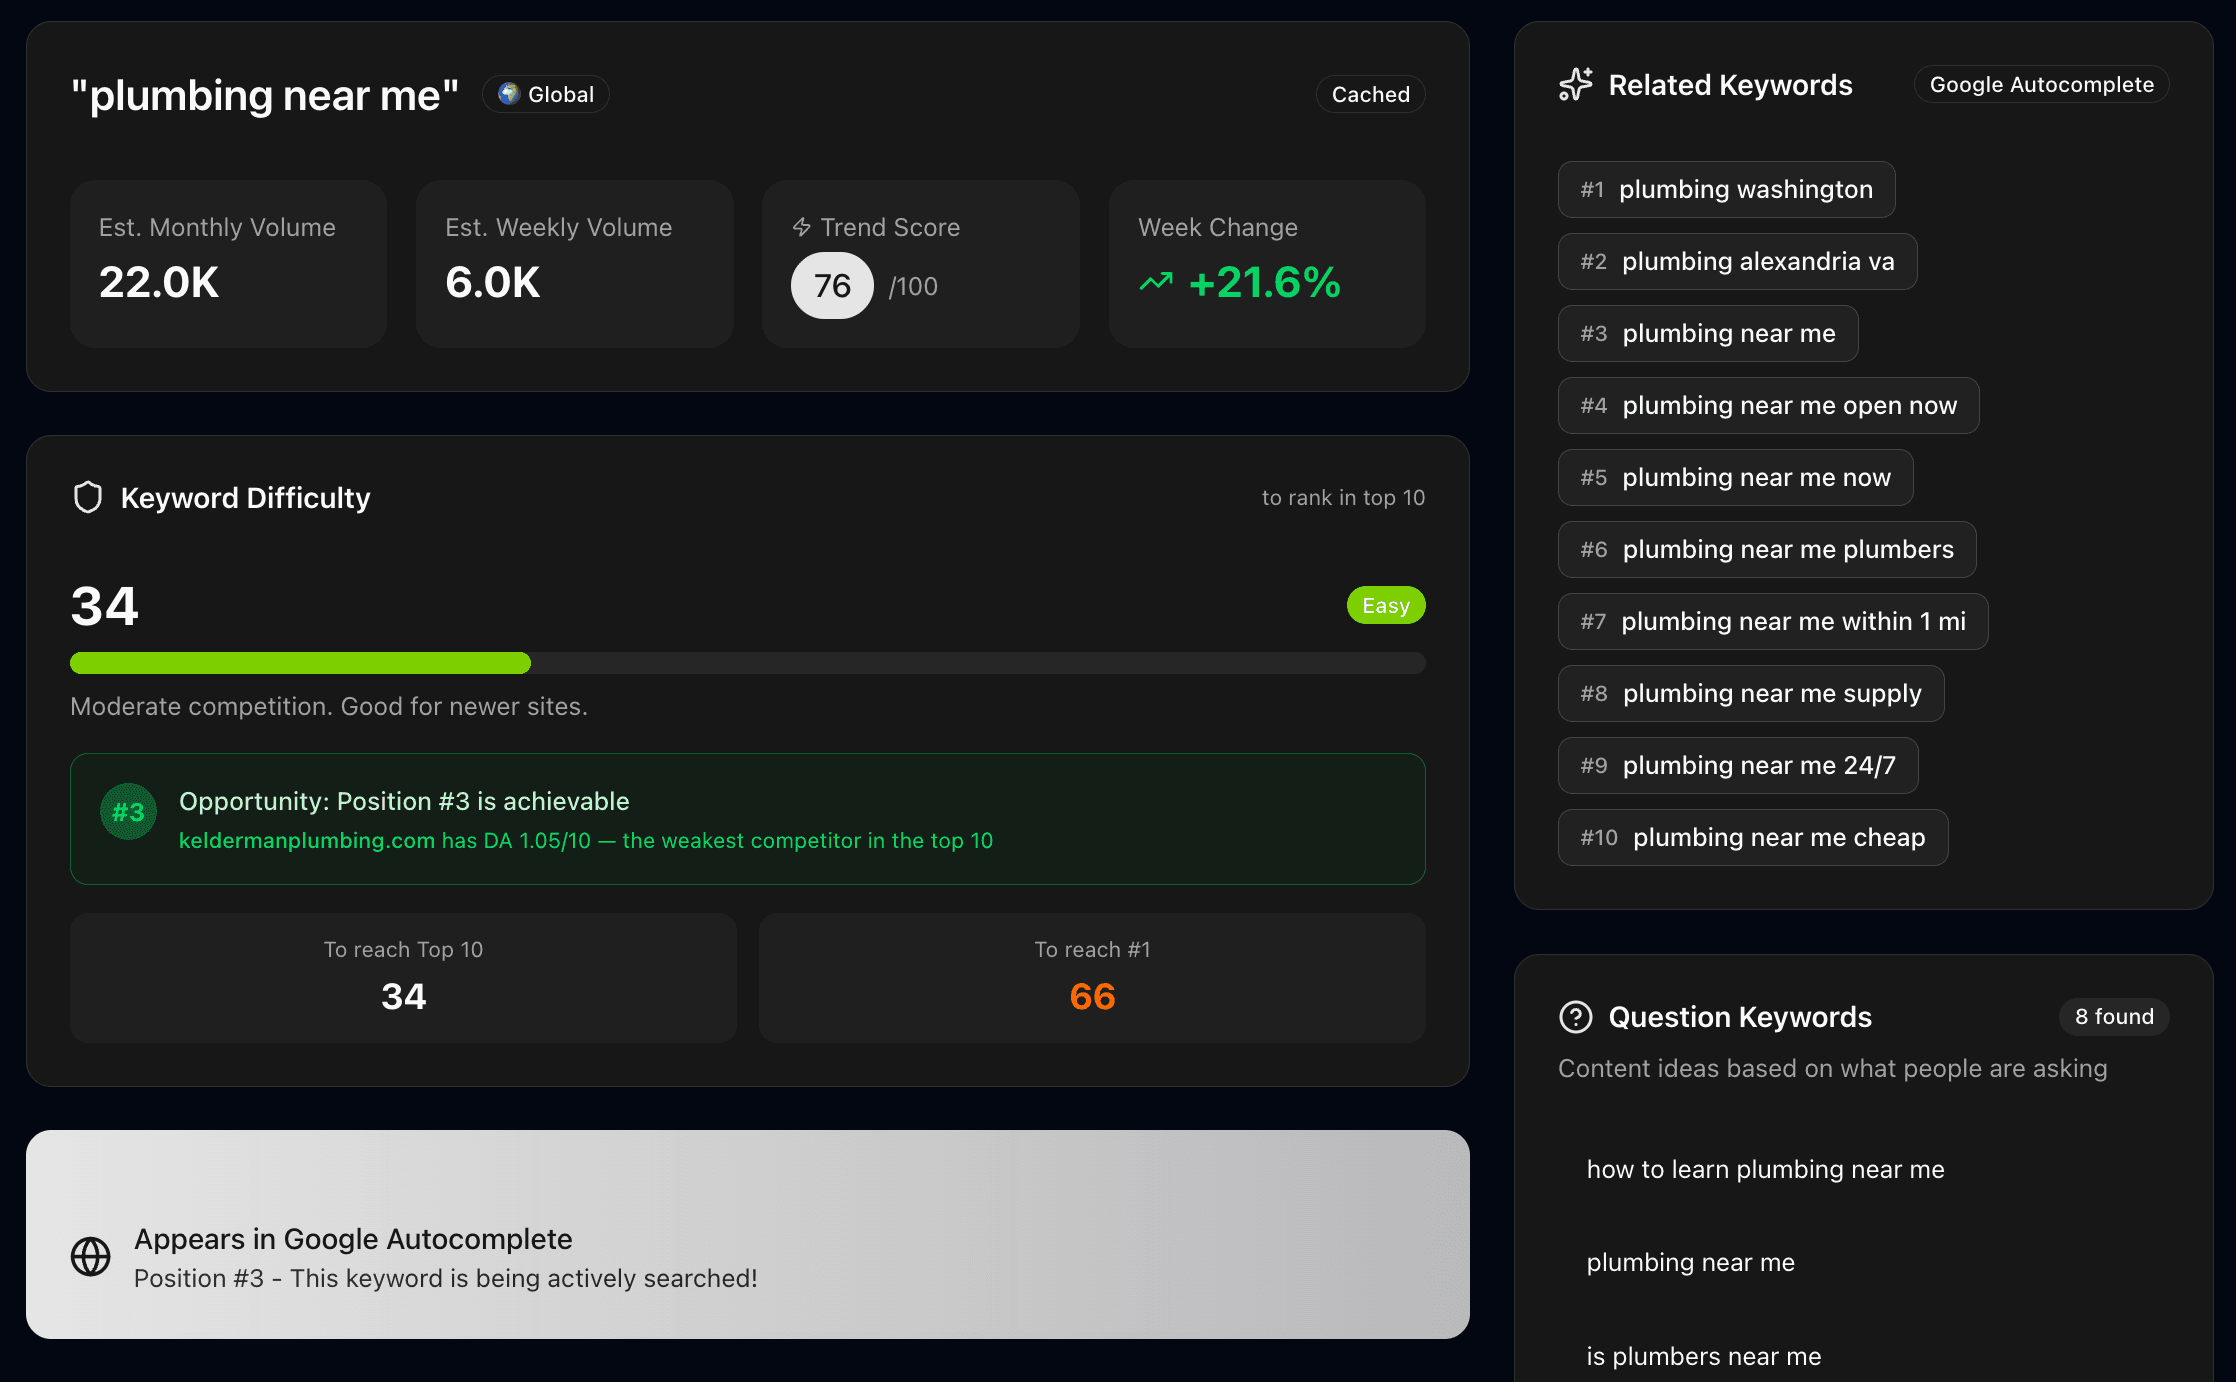Open the Global region selector
Image resolution: width=2236 pixels, height=1382 pixels.
click(x=545, y=93)
